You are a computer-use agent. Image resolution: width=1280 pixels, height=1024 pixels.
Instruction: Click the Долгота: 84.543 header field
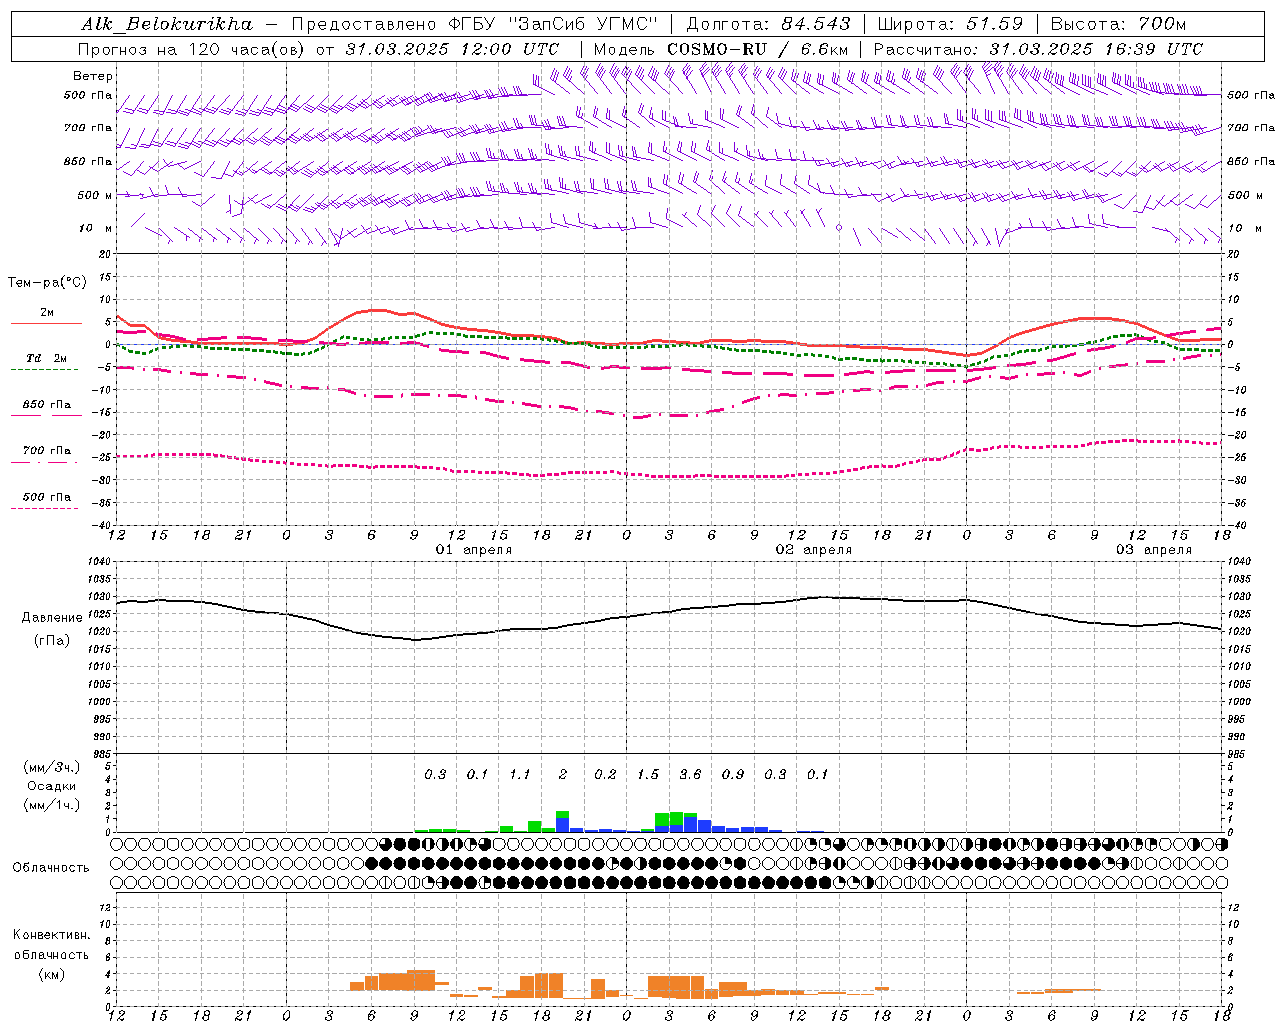point(769,24)
